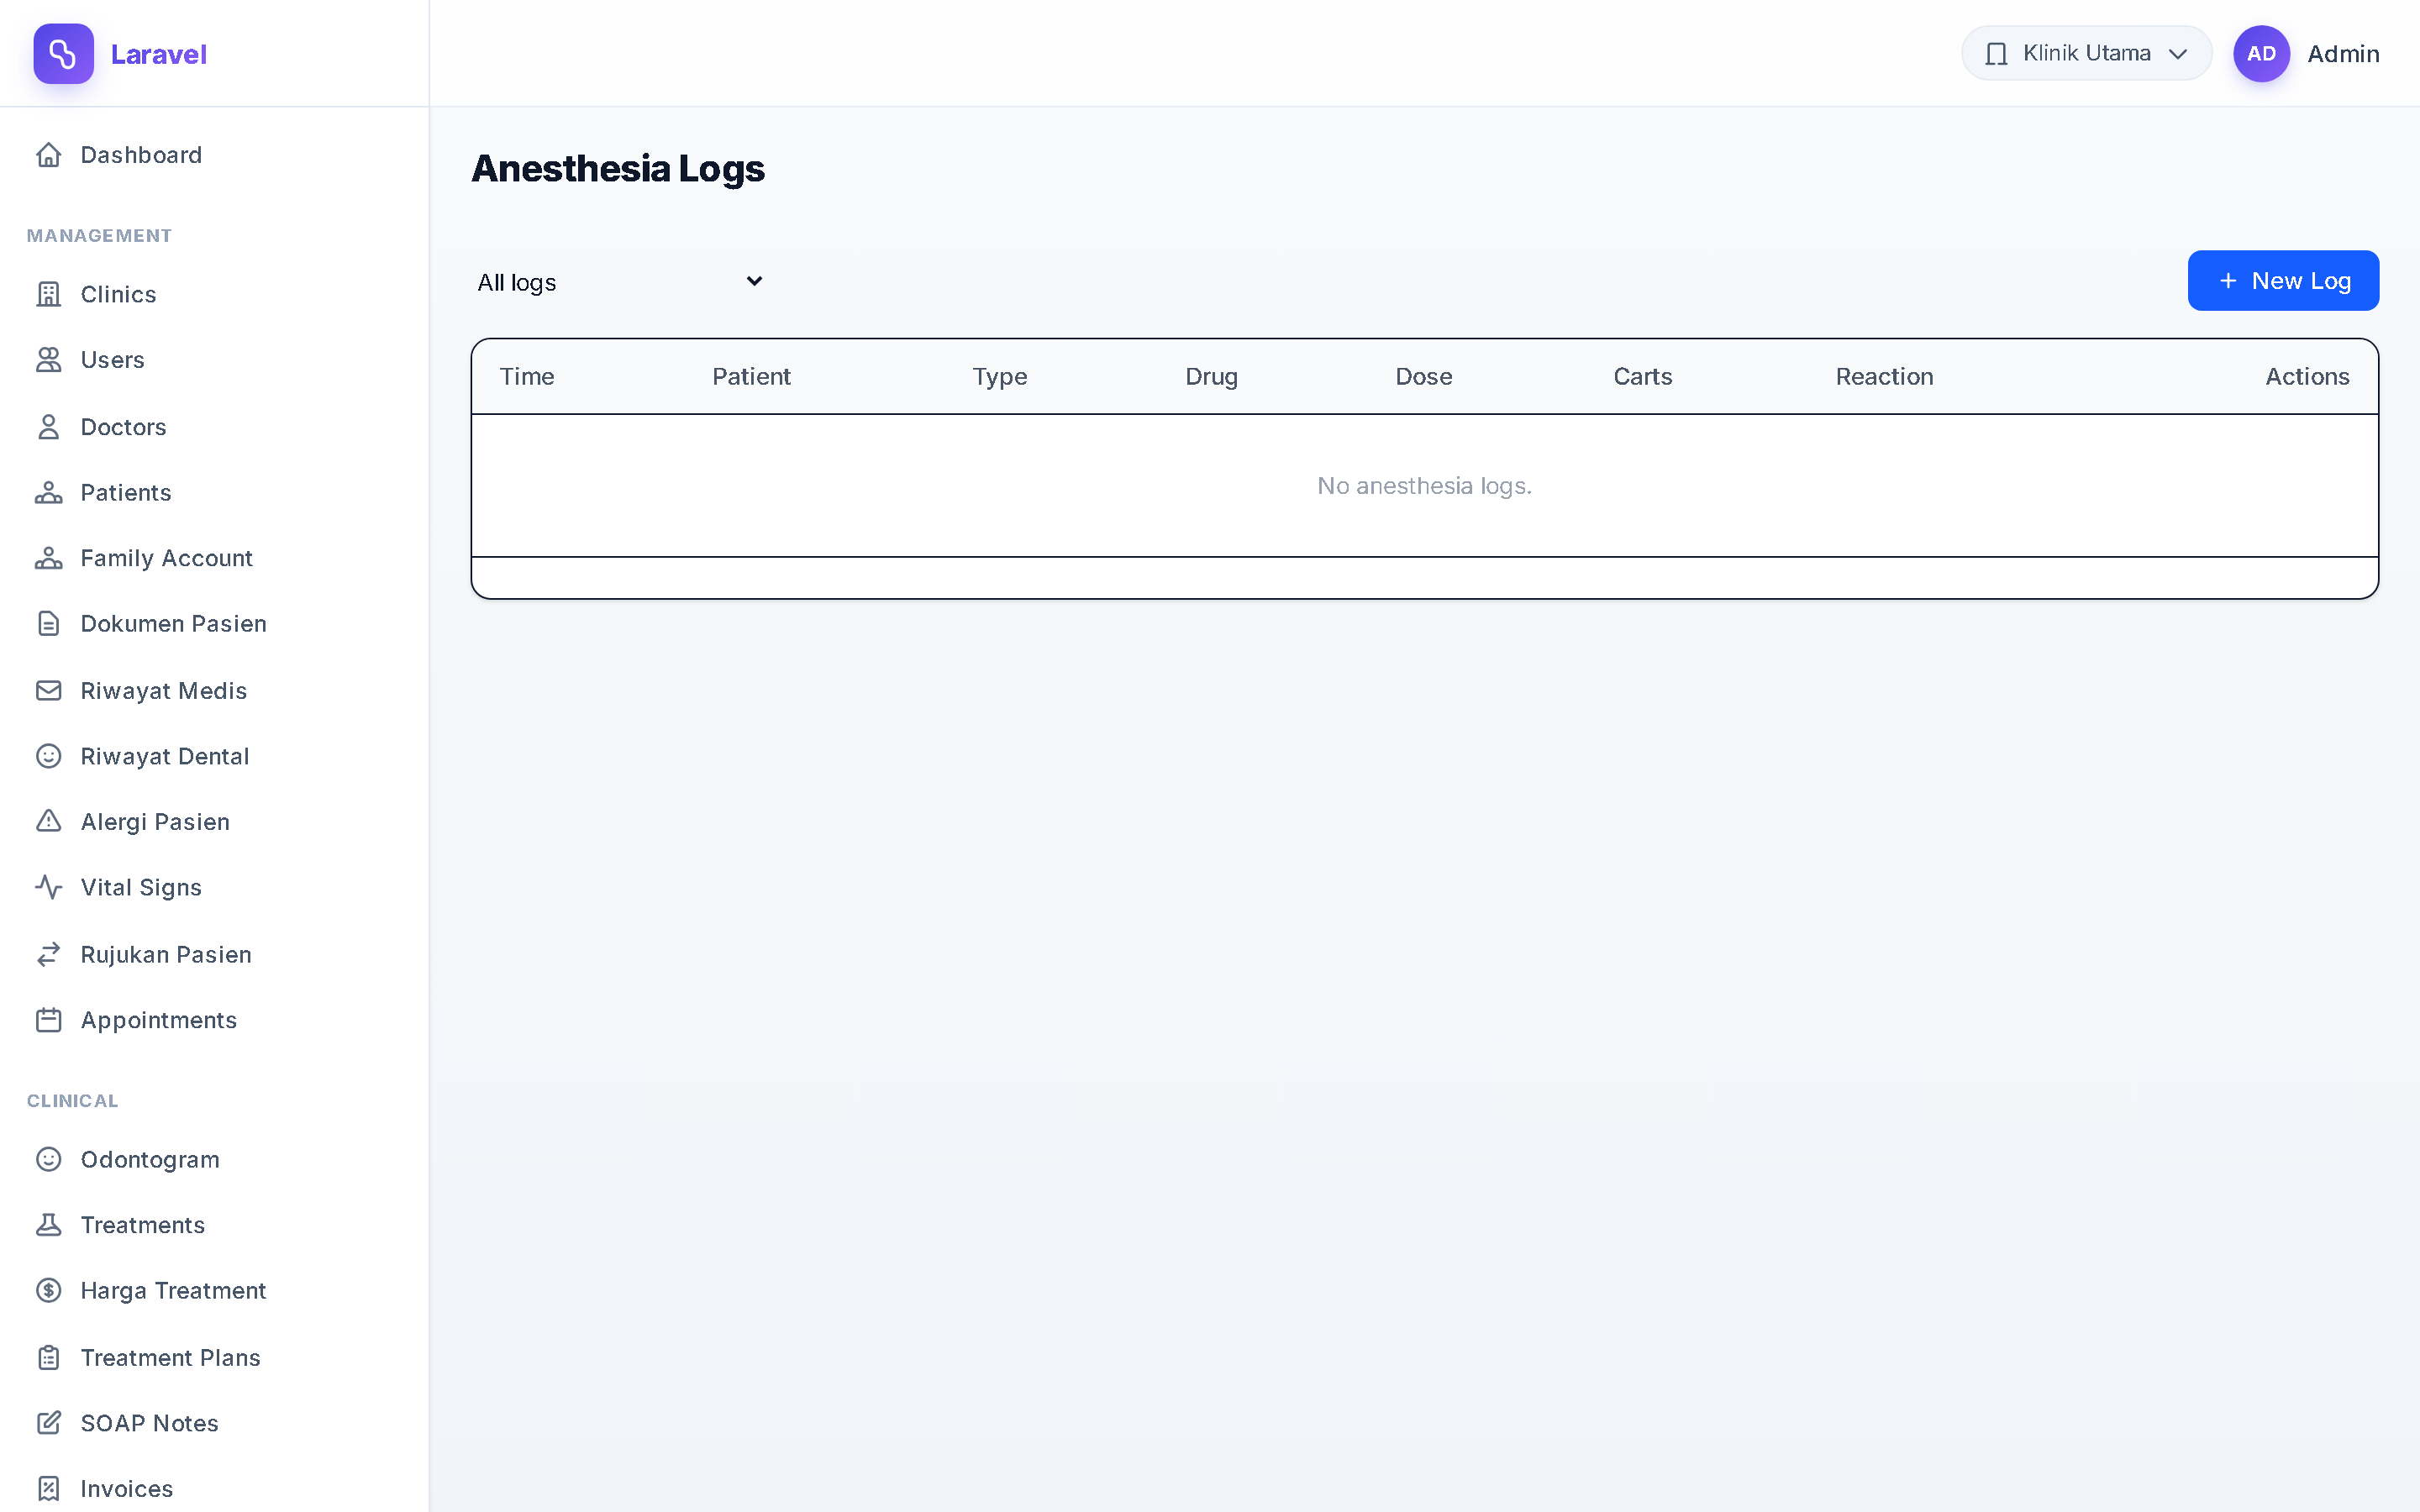Viewport: 2420px width, 1512px height.
Task: Click the Doctors person icon
Action: [x=48, y=427]
